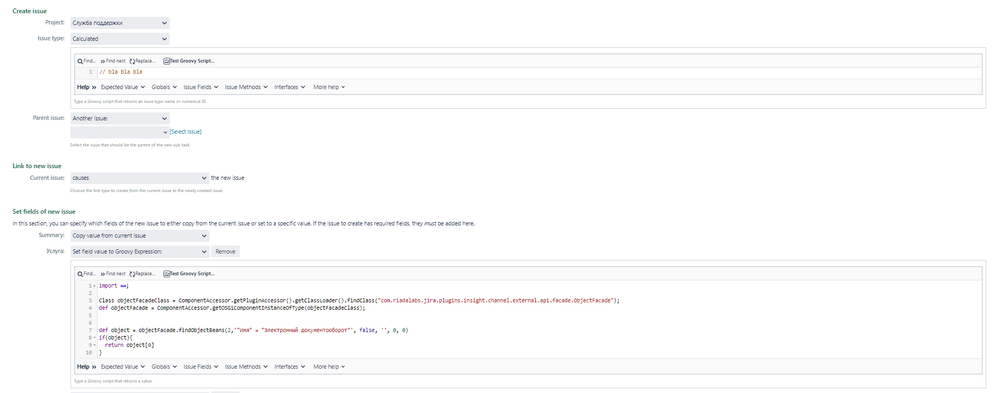Click the 'Set fields of new issue' heading
Viewport: 999px width, 393px height.
coord(44,211)
